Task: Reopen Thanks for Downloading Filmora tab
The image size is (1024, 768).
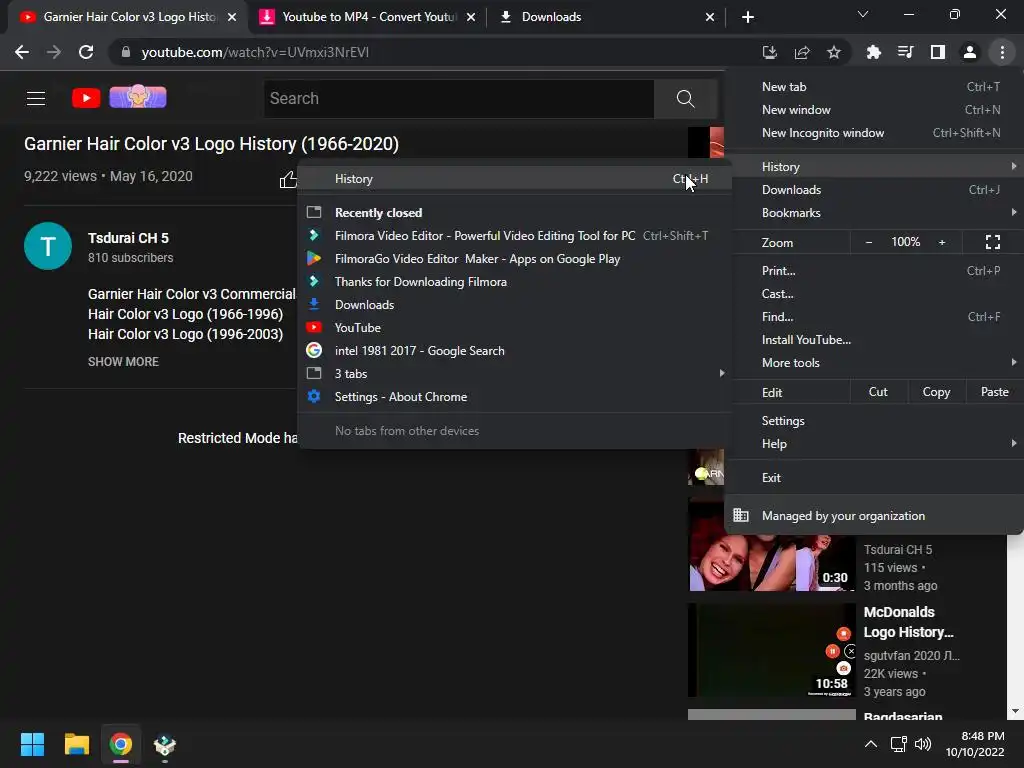Action: pos(515,282)
